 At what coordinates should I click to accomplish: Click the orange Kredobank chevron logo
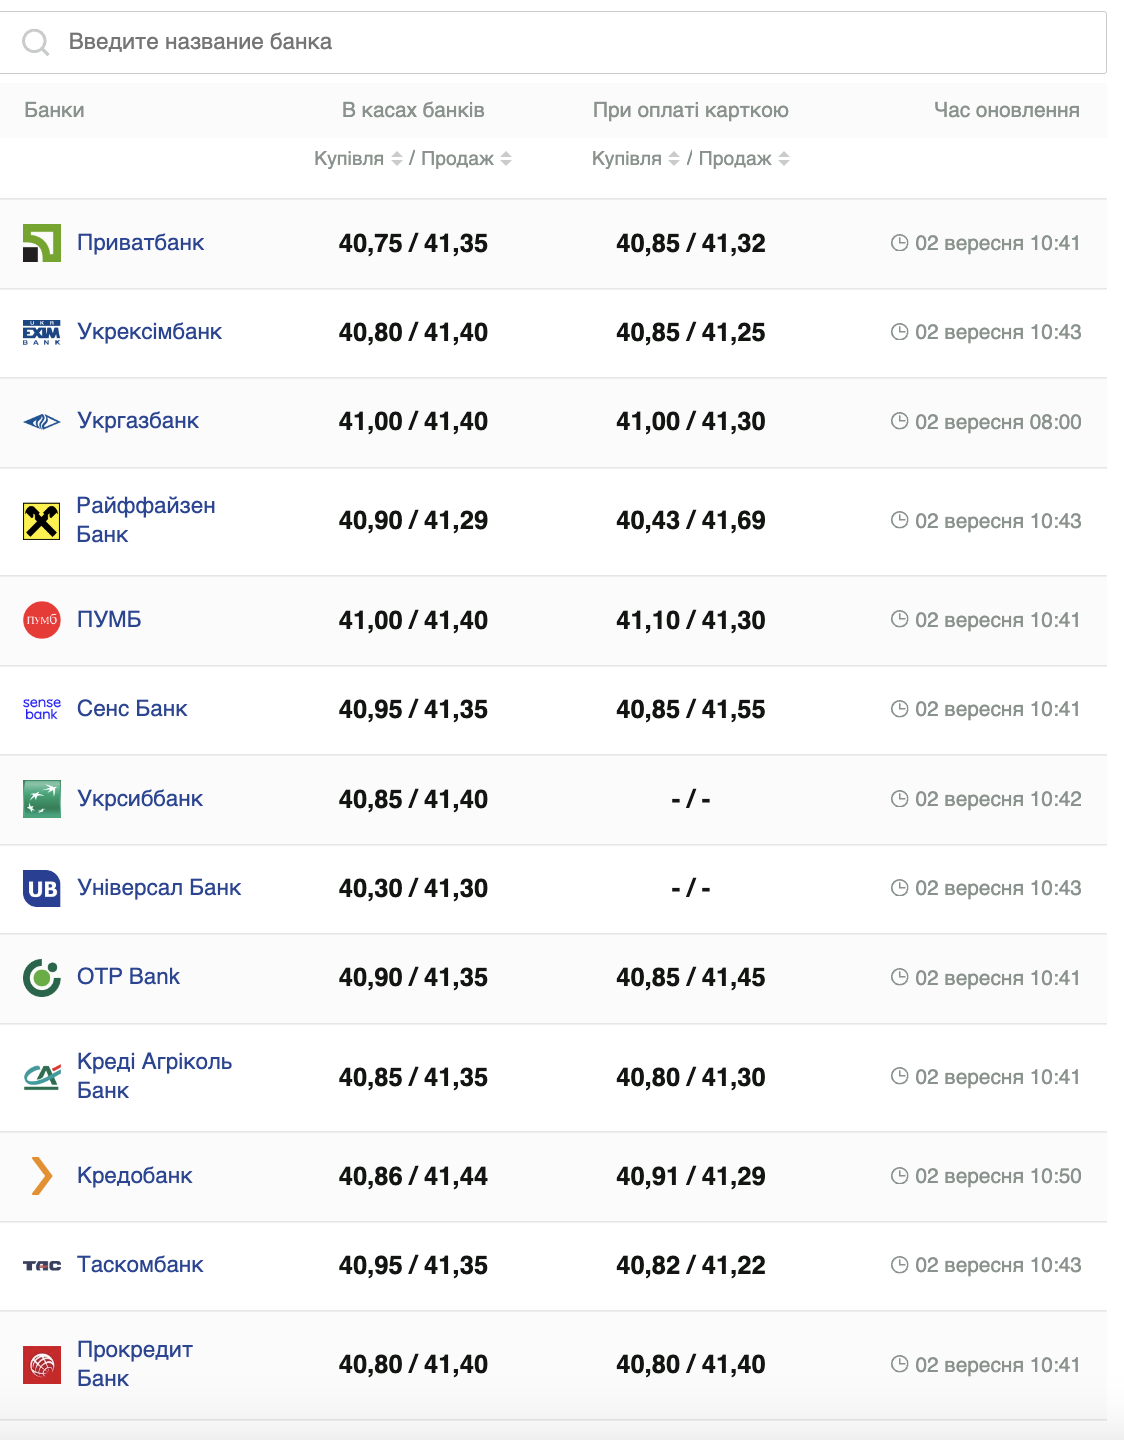(x=42, y=1176)
